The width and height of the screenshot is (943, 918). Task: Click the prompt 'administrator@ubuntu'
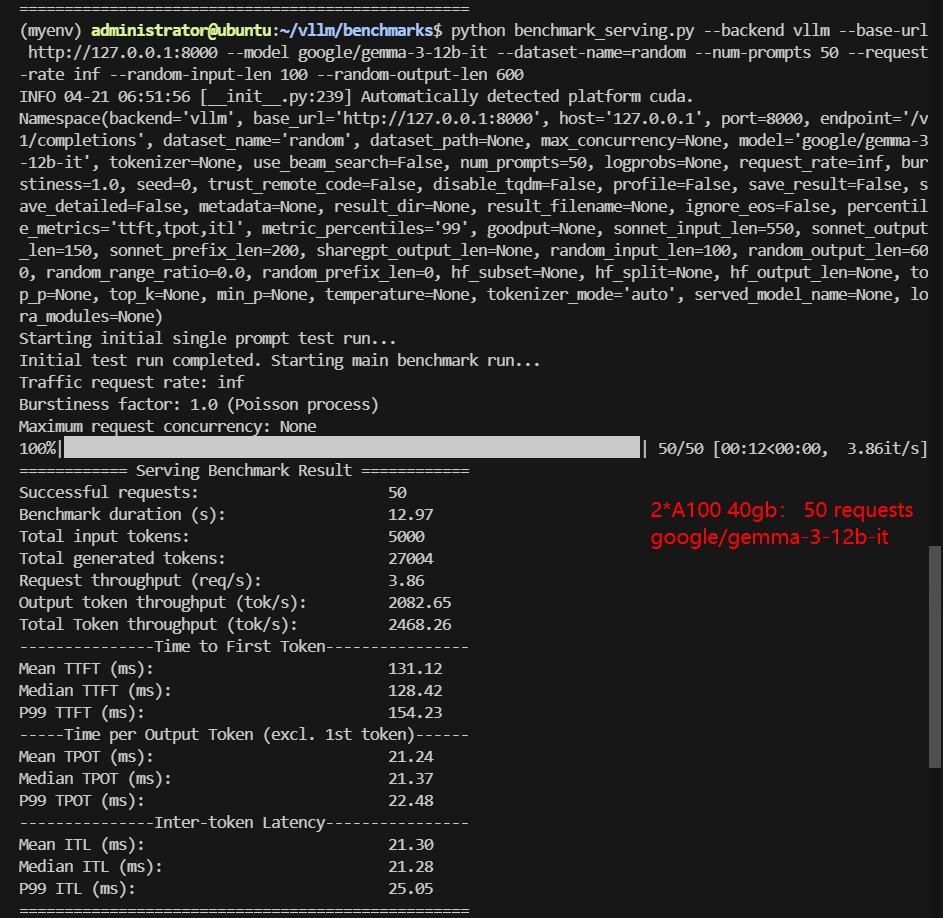click(x=181, y=31)
